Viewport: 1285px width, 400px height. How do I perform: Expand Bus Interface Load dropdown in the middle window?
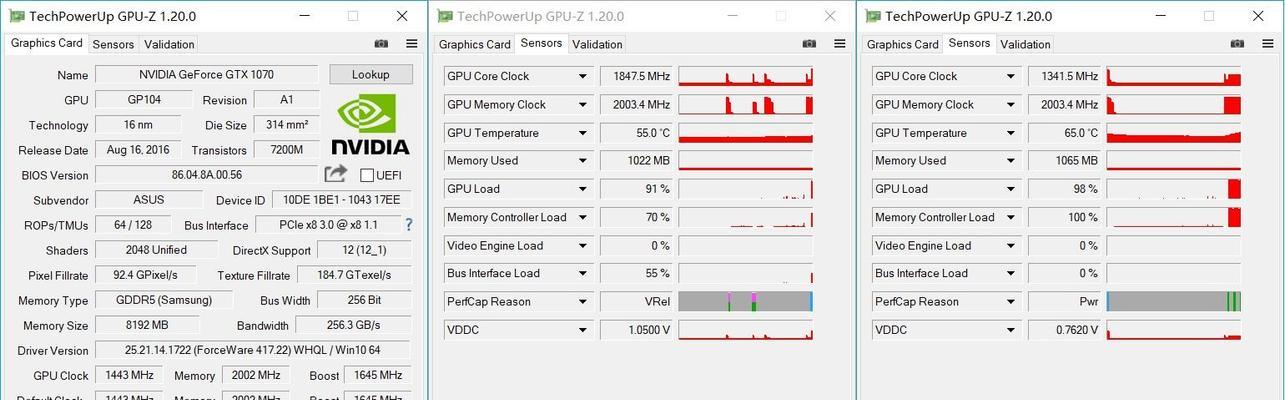click(x=582, y=274)
